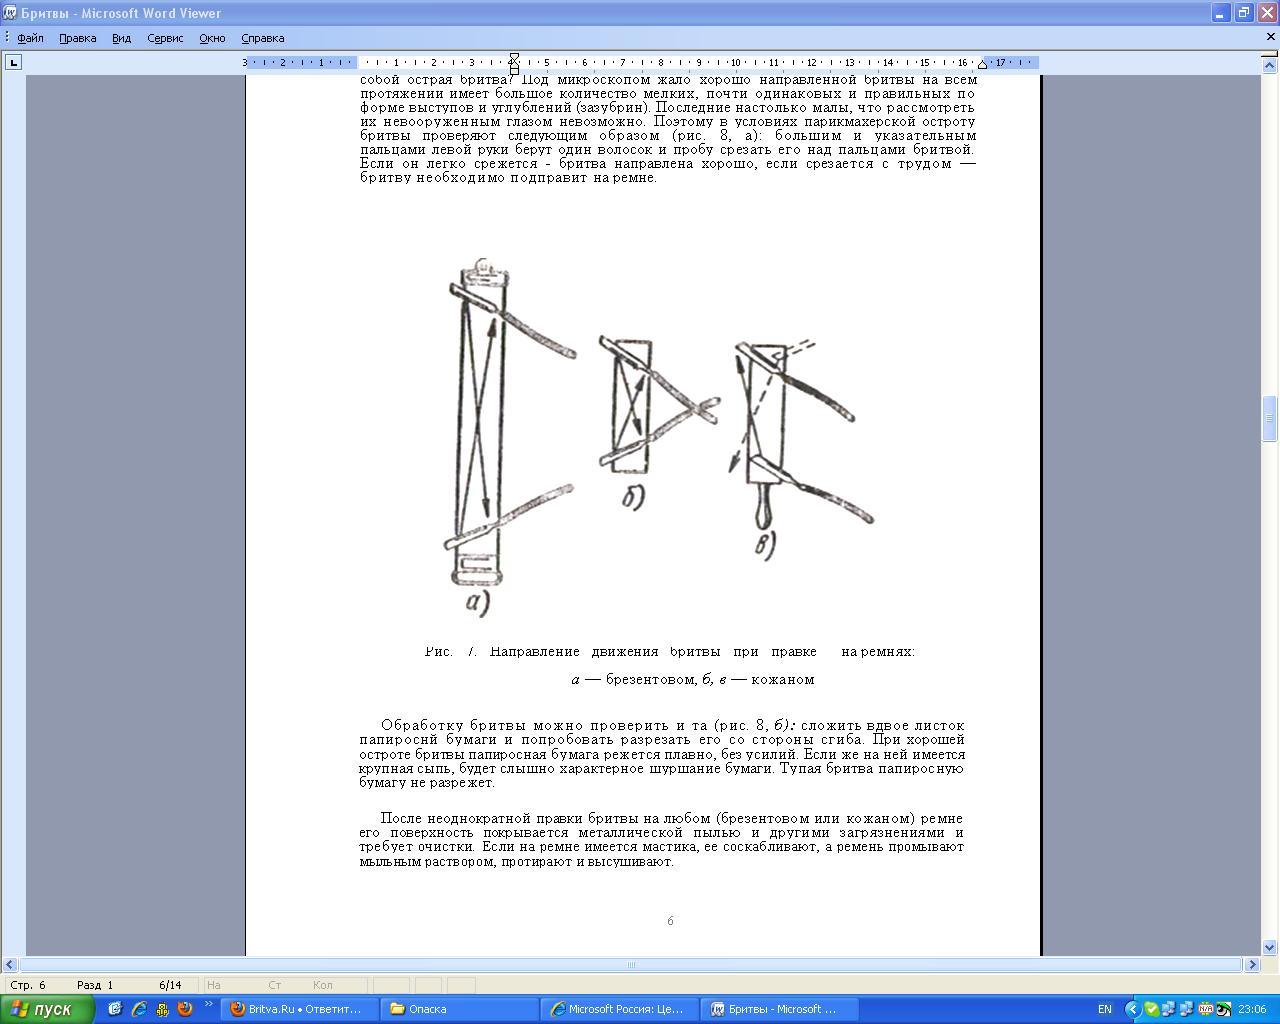Open the Правка menu
The width and height of the screenshot is (1280, 1024).
(x=77, y=38)
